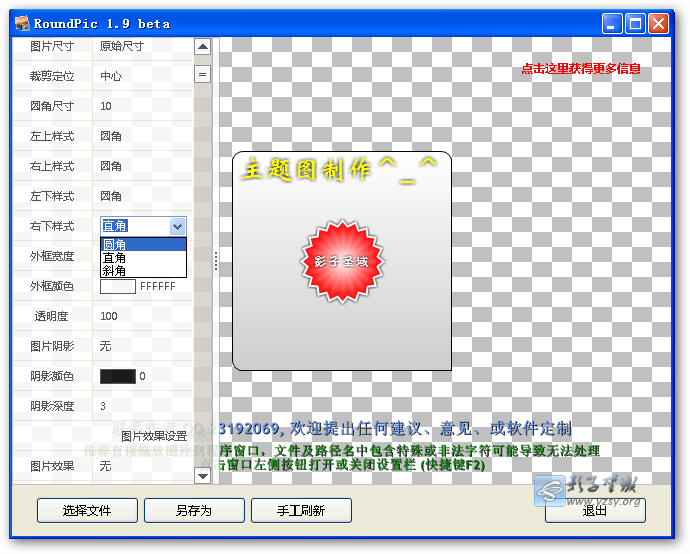The image size is (690, 554).
Task: Click the 裁剪定位 value 中心
Action: 111,76
